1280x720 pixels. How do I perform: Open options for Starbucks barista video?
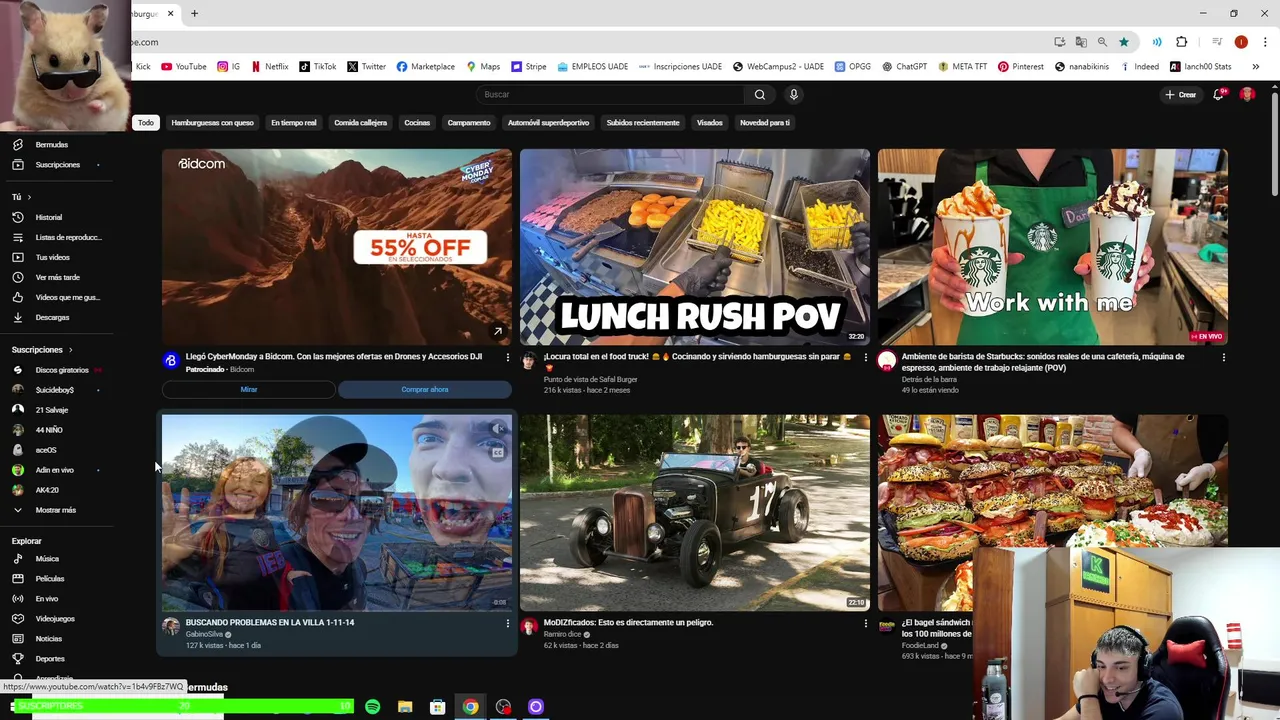pyautogui.click(x=1223, y=357)
